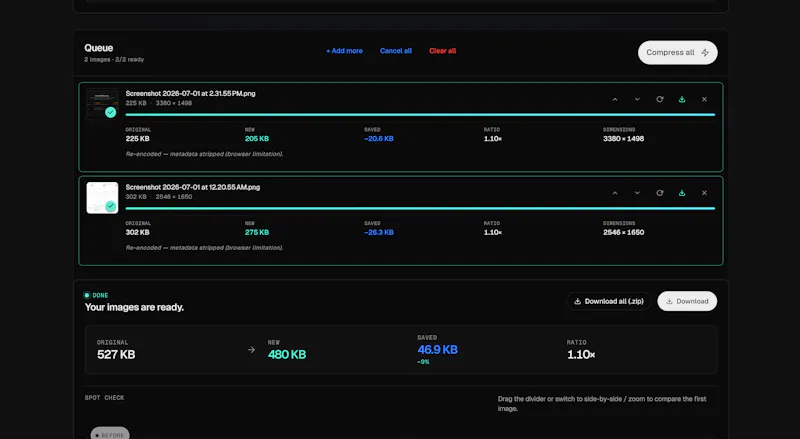Click the total 480 KB new size
Image resolution: width=800 pixels, height=439 pixels.
(x=287, y=355)
